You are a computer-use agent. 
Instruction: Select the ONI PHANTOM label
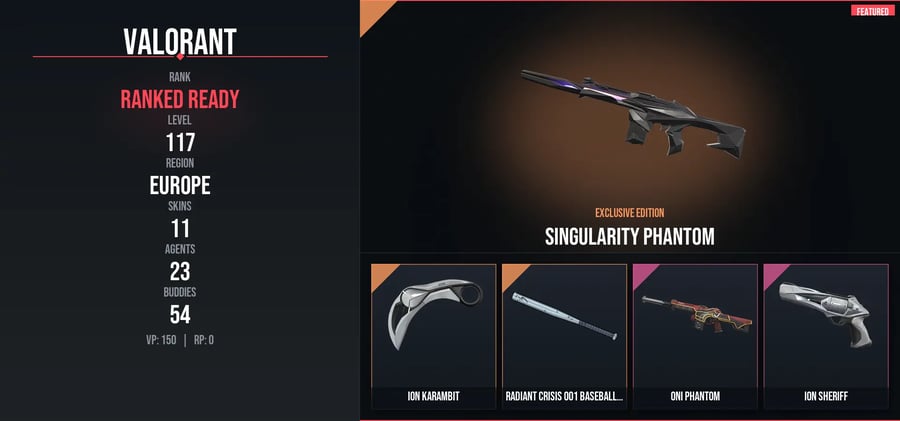pos(695,396)
